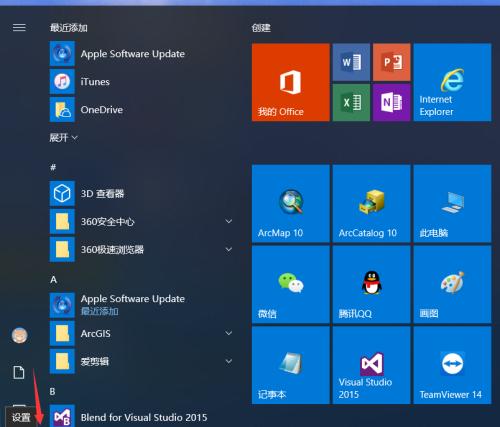The height and width of the screenshot is (427, 500).
Task: Open the ArcCatalog 10 tile
Action: click(371, 204)
